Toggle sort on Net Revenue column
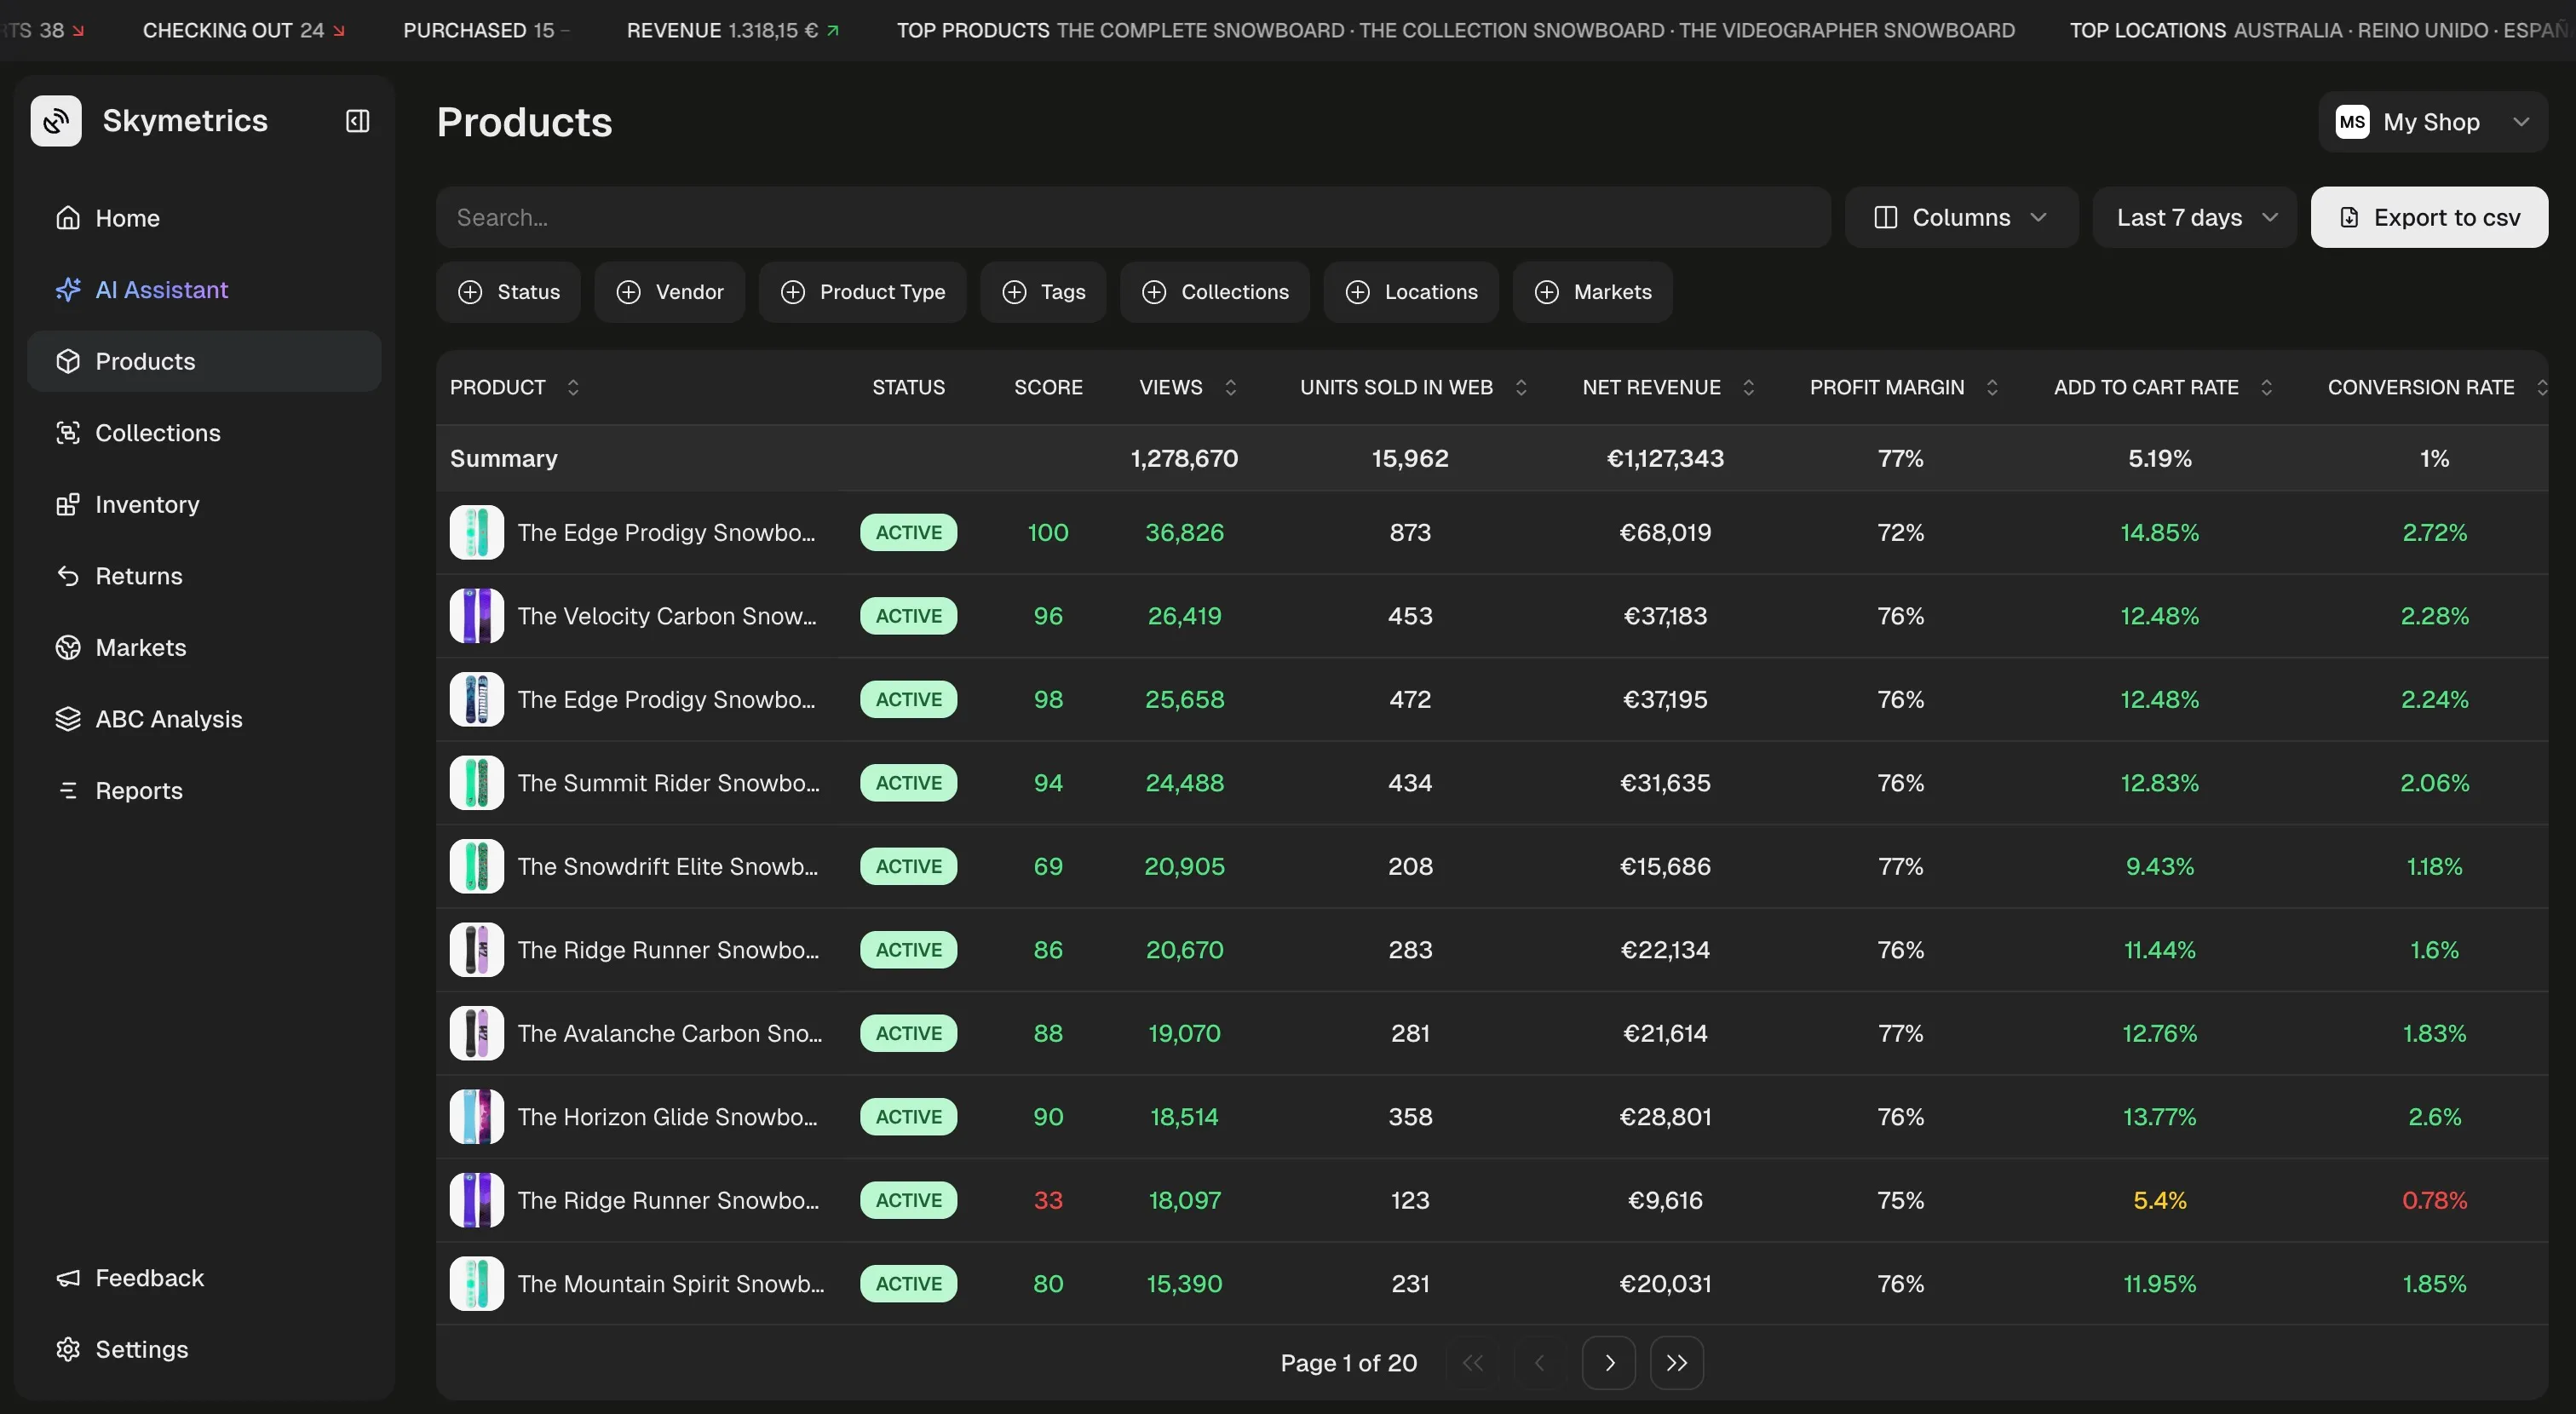2576x1414 pixels. (x=1748, y=387)
